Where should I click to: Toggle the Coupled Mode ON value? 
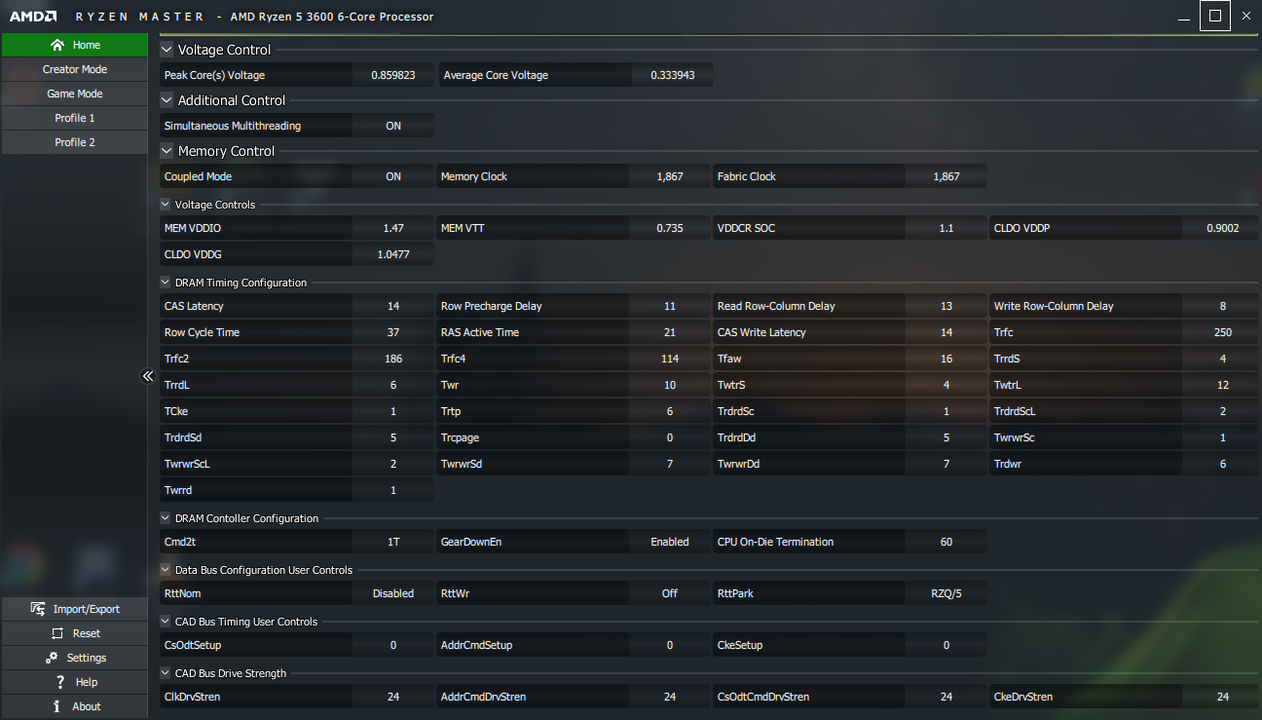[393, 176]
